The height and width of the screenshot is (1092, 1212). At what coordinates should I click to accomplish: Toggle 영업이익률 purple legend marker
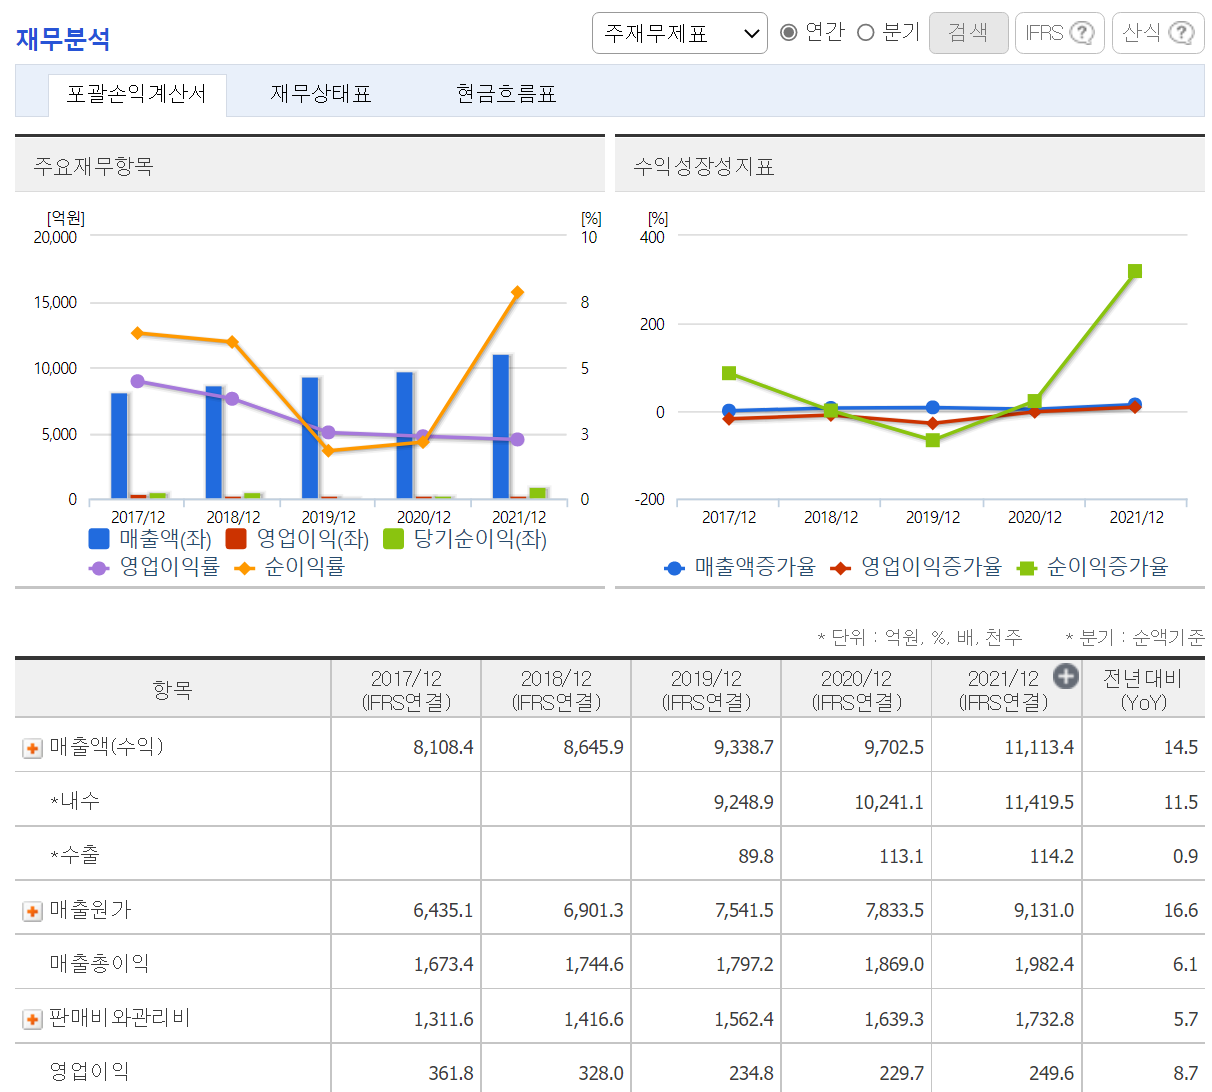click(x=99, y=568)
